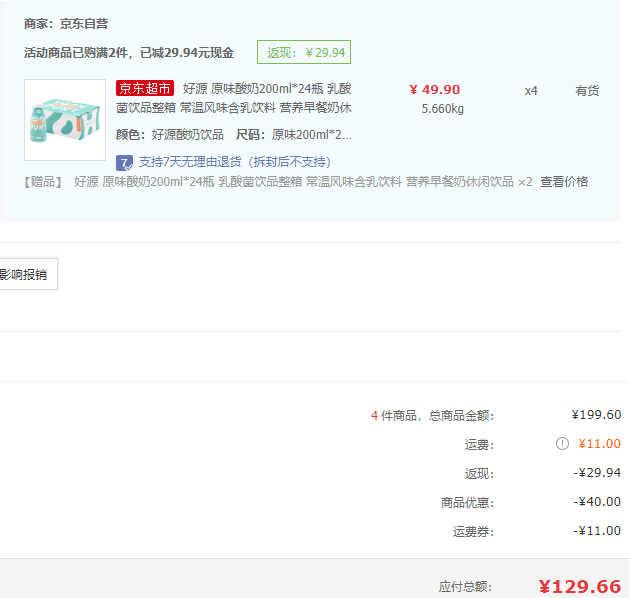Viewport: 629px width, 598px height.
Task: Click the merchant label 商家：京东自营
Action: (66, 24)
